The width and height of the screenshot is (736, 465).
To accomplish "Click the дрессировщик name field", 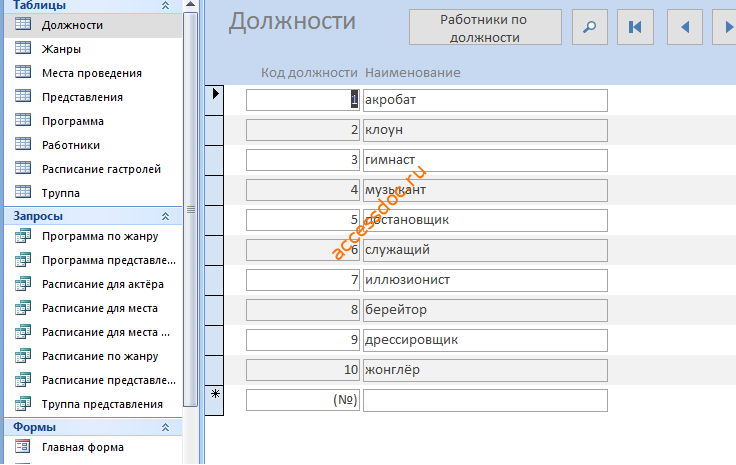I will click(x=485, y=341).
